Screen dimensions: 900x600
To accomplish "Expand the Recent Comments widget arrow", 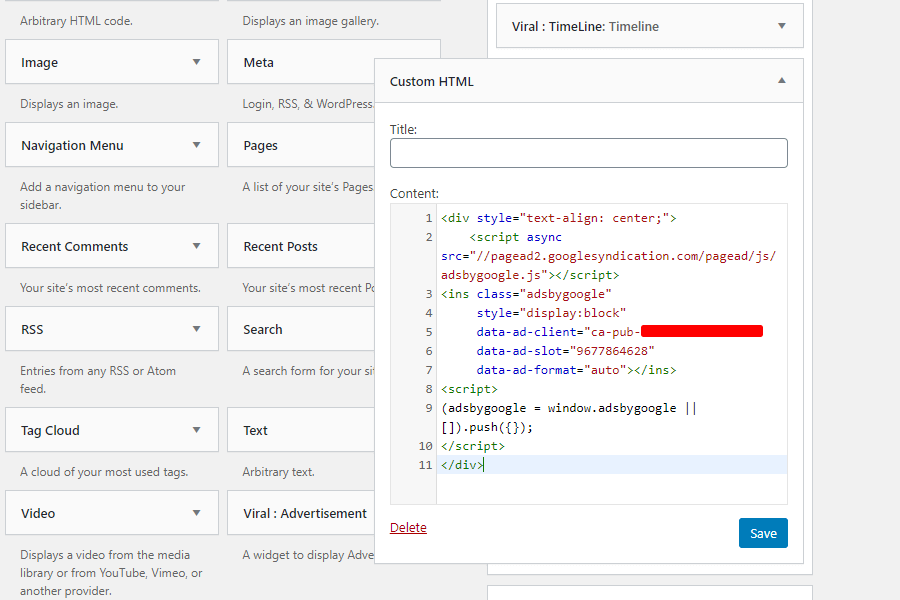I will (x=196, y=246).
